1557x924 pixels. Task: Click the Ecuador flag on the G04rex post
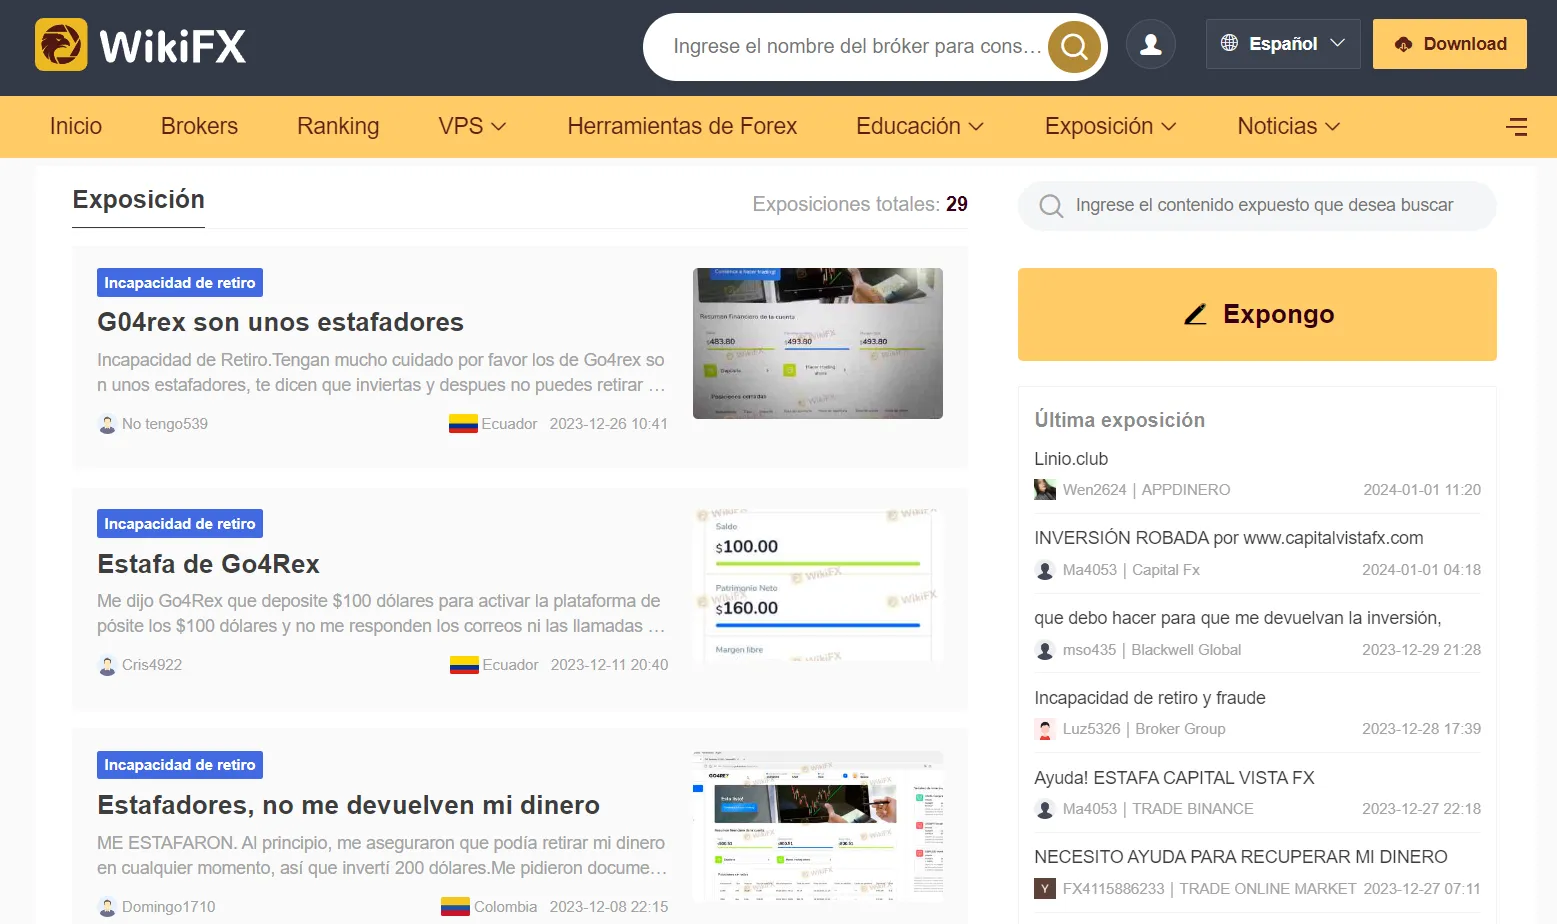pyautogui.click(x=463, y=424)
